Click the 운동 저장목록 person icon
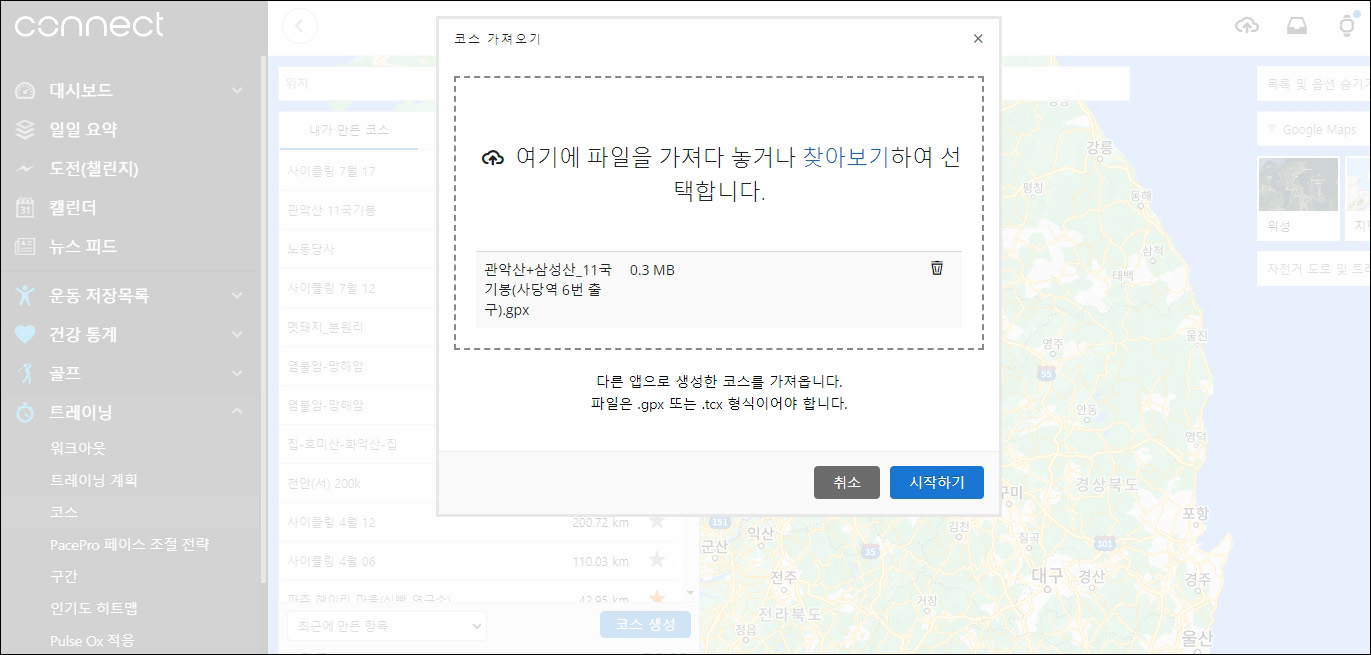Image resolution: width=1371 pixels, height=655 pixels. pyautogui.click(x=26, y=295)
